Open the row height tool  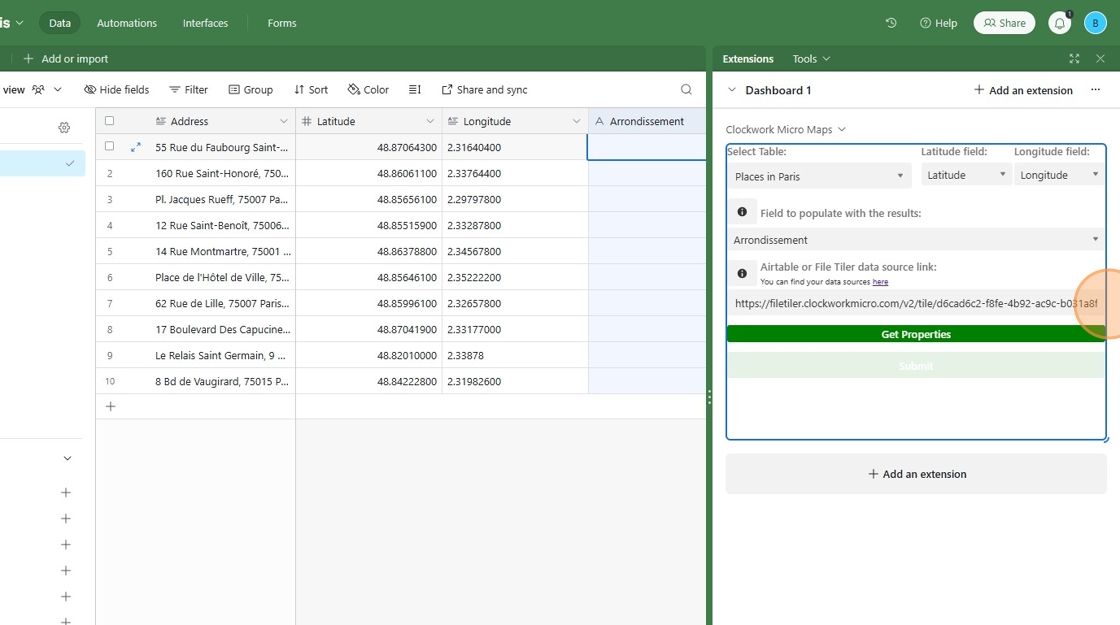click(414, 89)
